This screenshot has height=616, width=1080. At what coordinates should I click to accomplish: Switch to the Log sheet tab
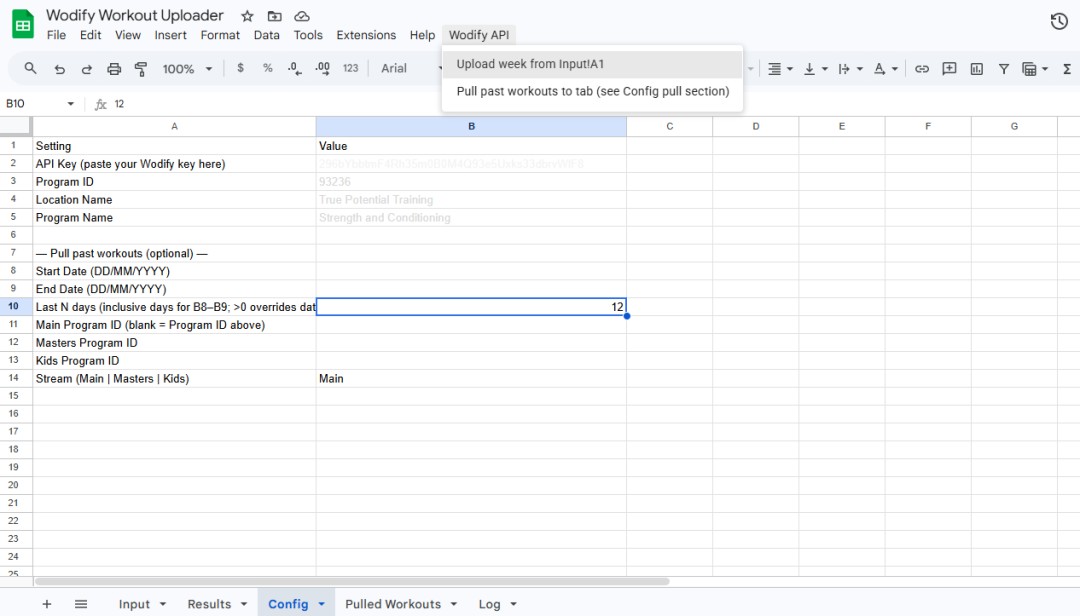[489, 604]
